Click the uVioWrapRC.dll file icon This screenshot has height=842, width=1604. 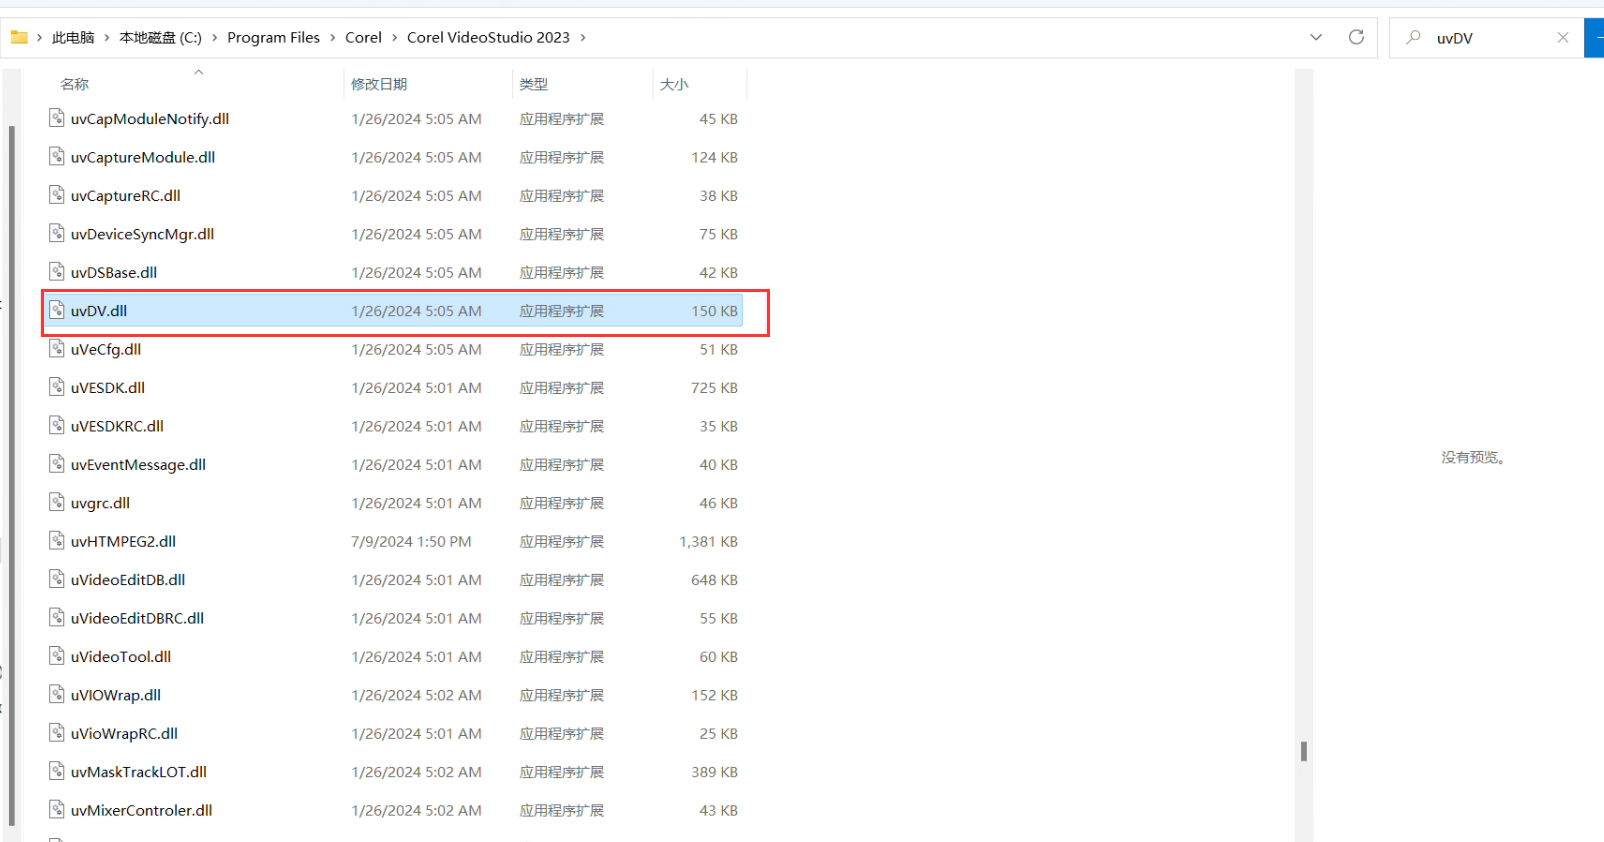coord(57,733)
